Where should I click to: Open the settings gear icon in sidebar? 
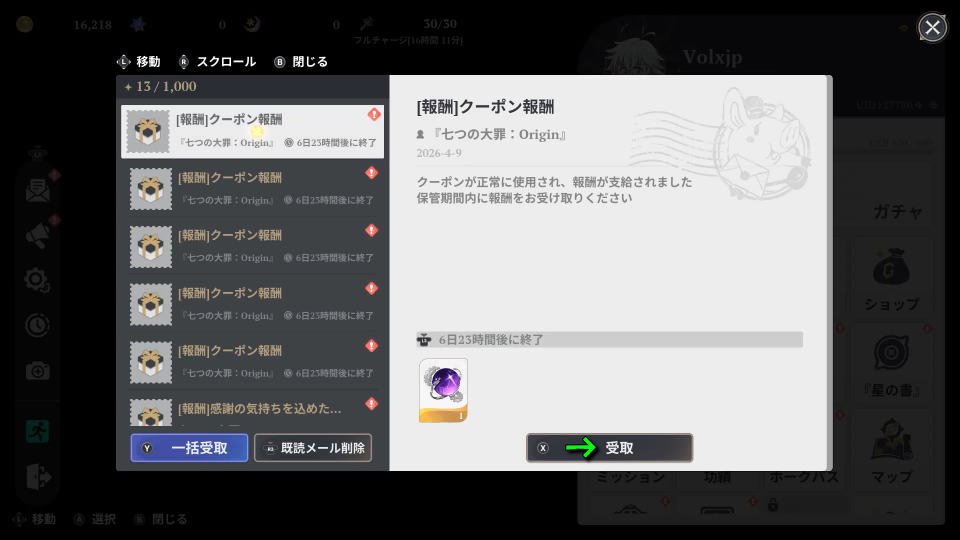point(38,280)
